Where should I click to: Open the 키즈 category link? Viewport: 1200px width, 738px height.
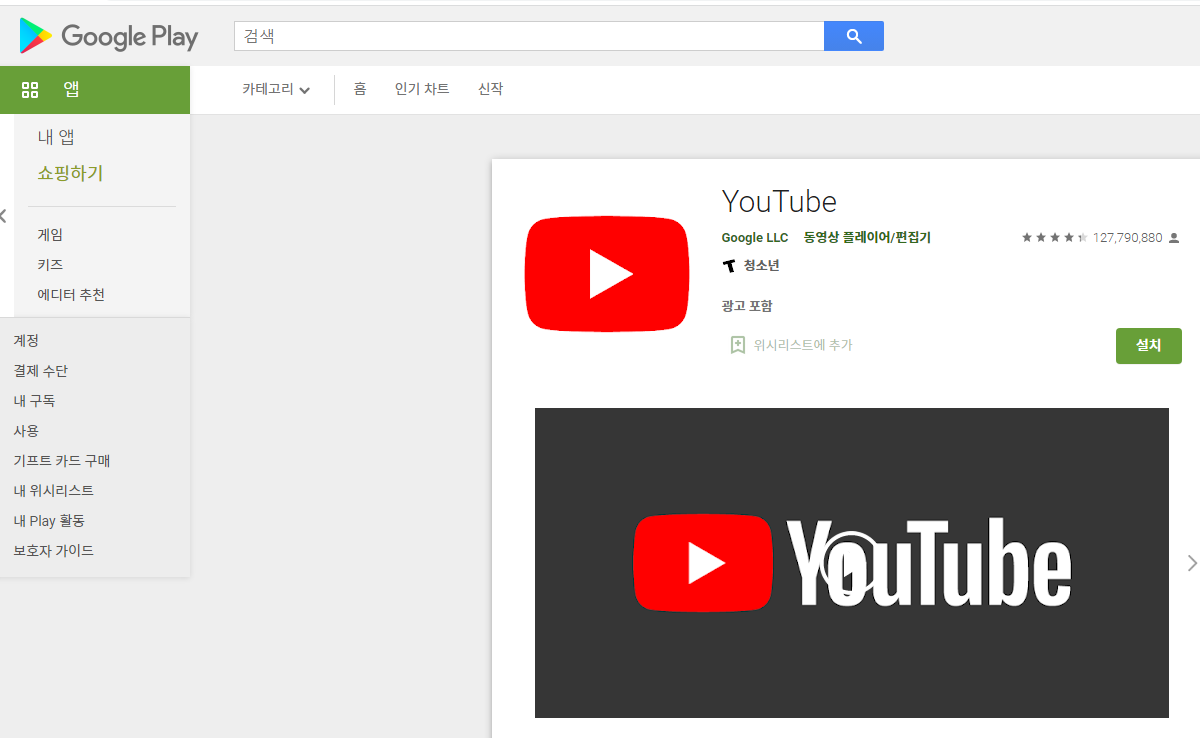click(50, 265)
